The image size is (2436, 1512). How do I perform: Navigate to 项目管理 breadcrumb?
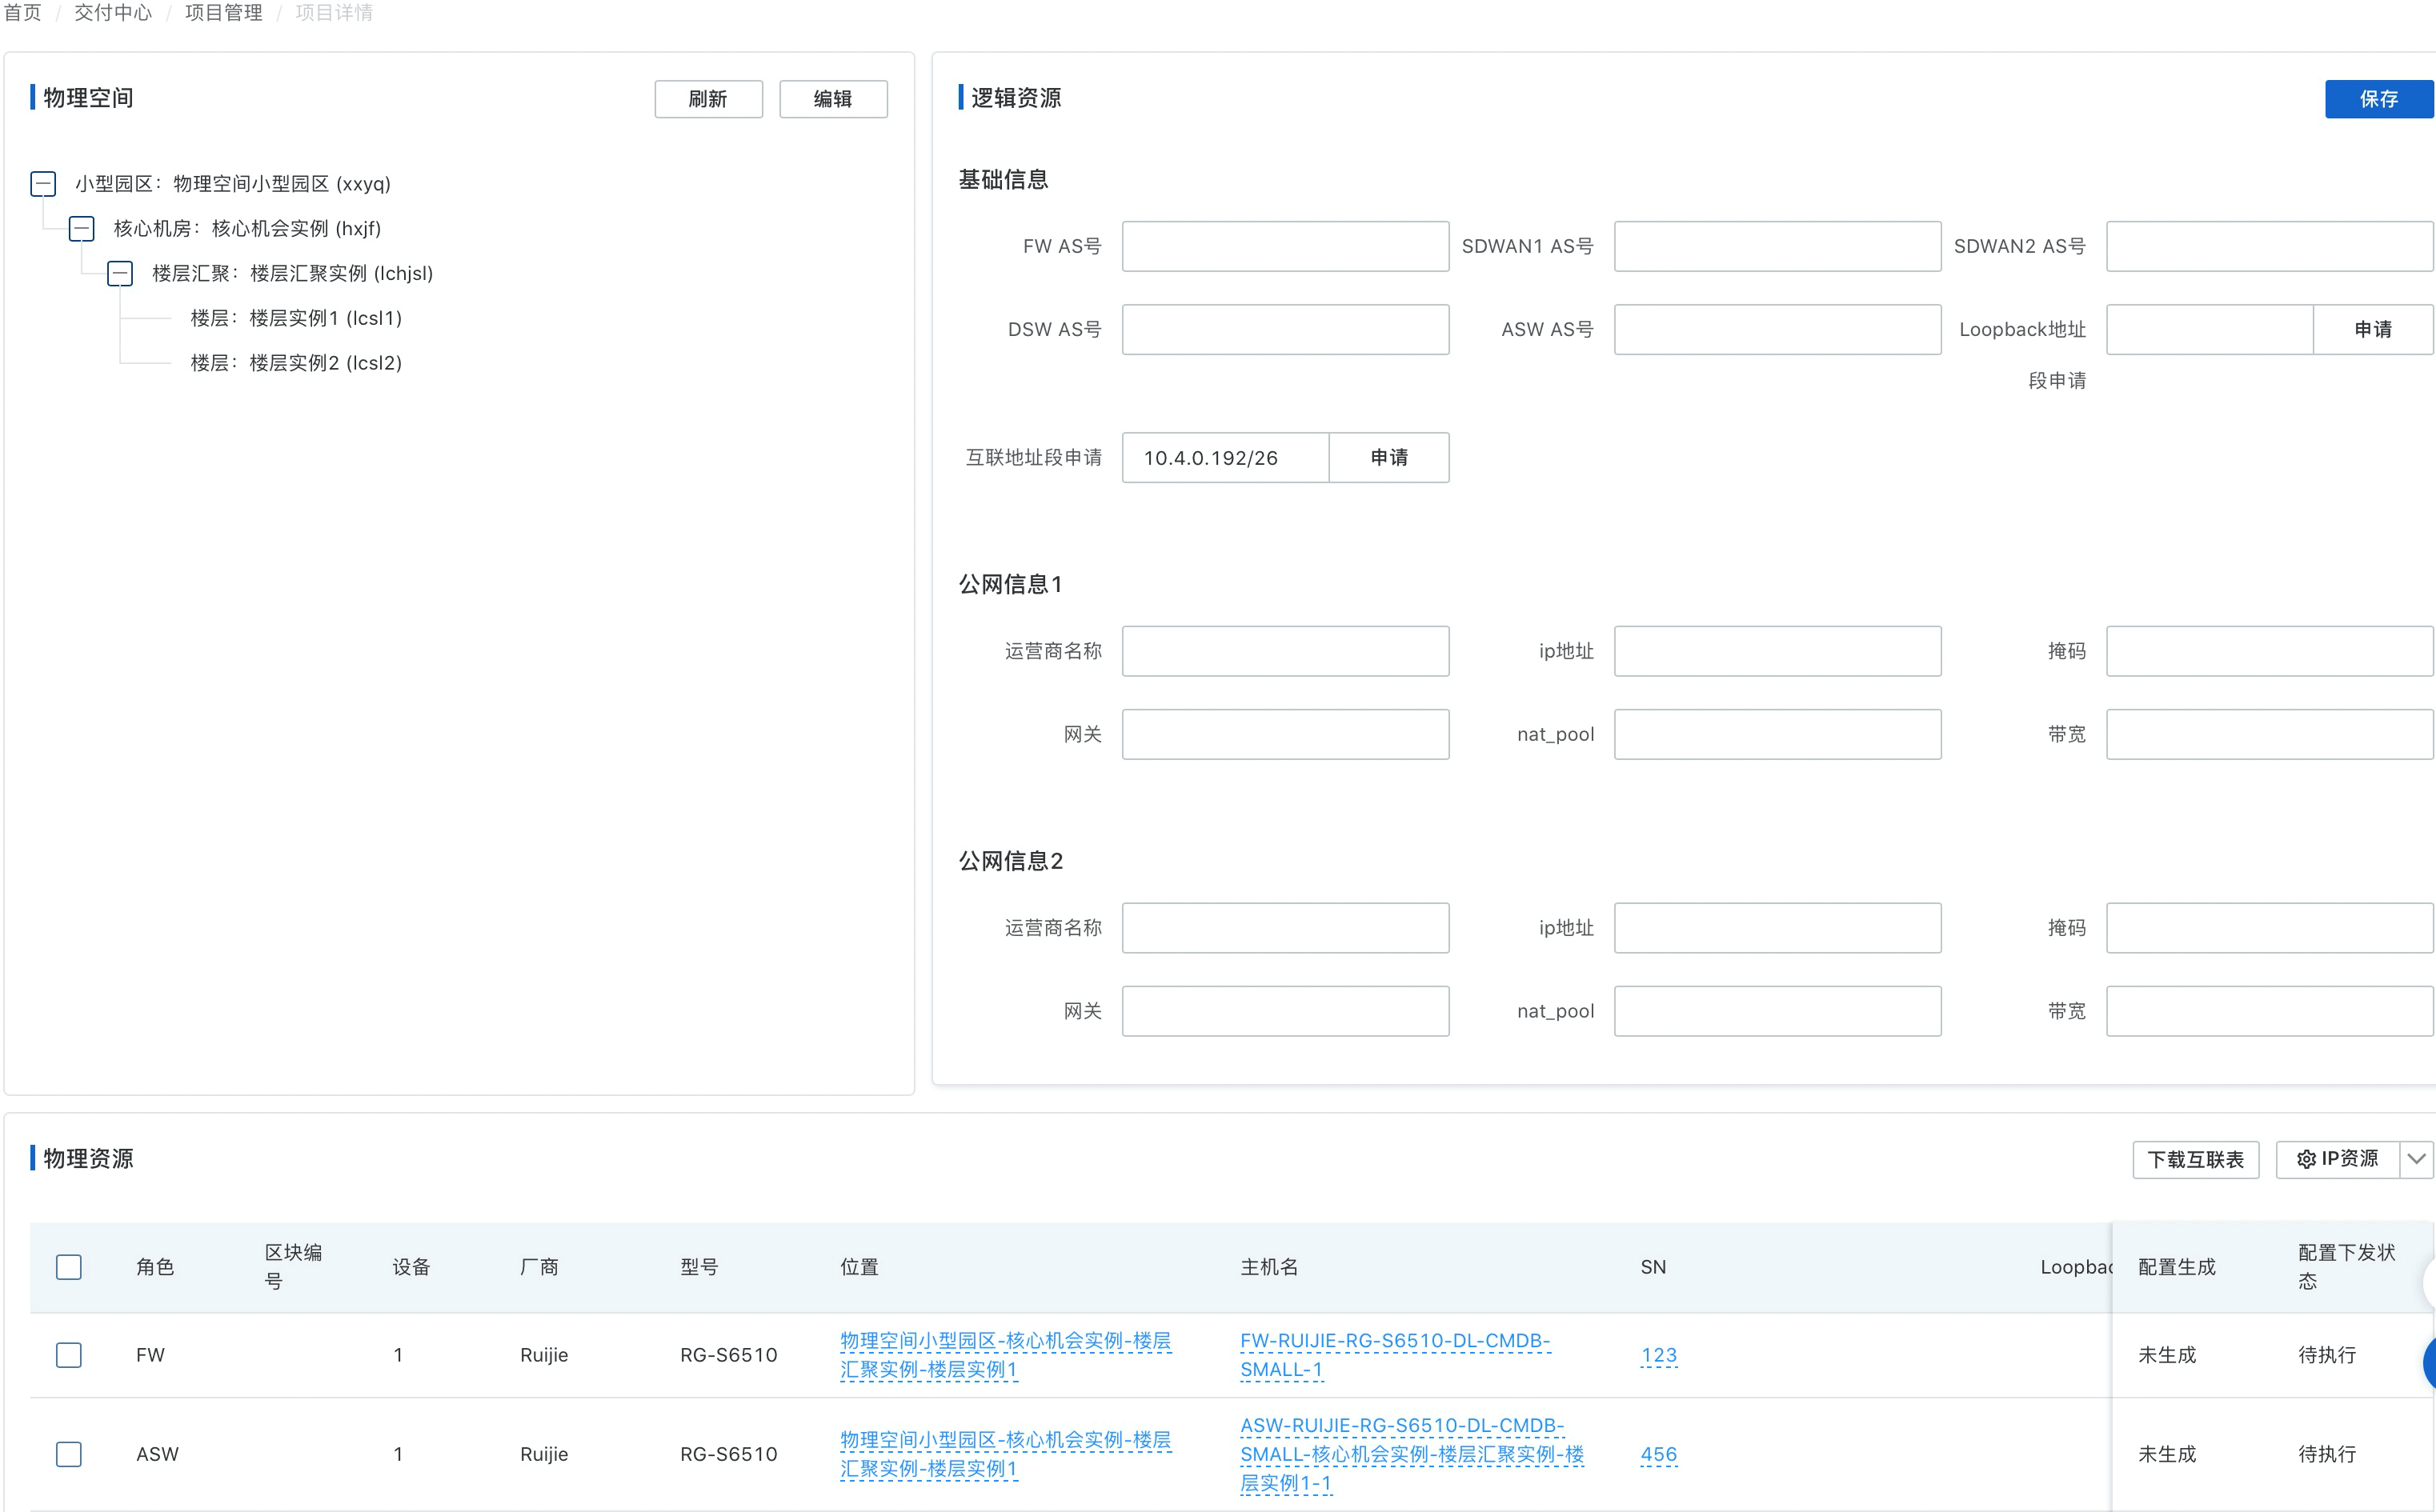pyautogui.click(x=223, y=13)
